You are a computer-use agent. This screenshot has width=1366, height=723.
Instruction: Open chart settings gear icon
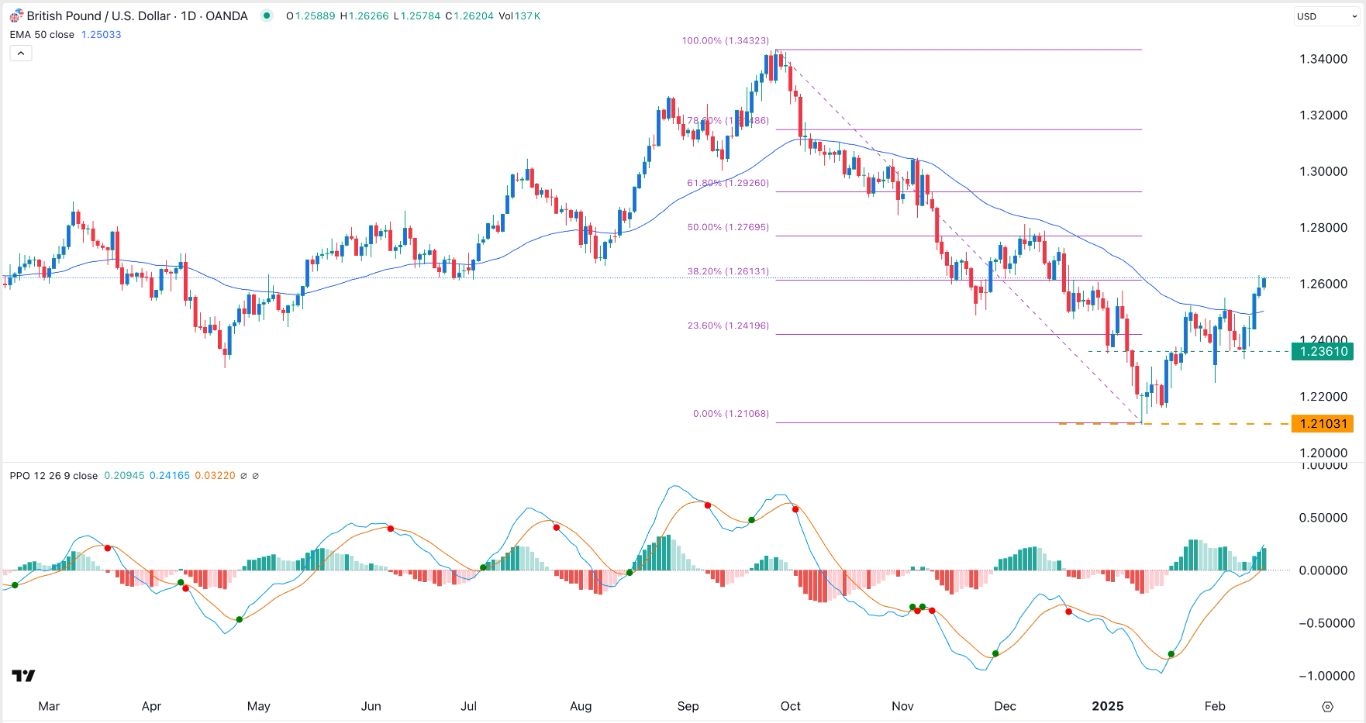point(1326,706)
